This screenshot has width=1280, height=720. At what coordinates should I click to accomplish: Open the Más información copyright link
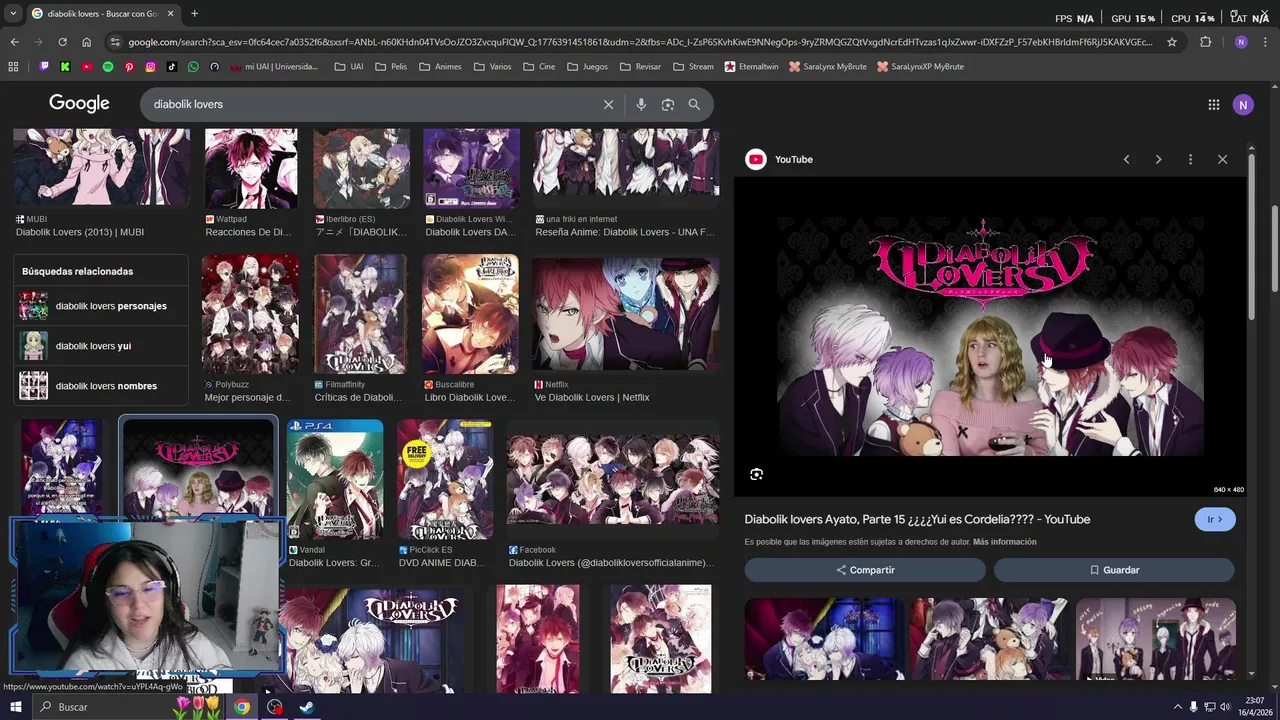pyautogui.click(x=1004, y=542)
